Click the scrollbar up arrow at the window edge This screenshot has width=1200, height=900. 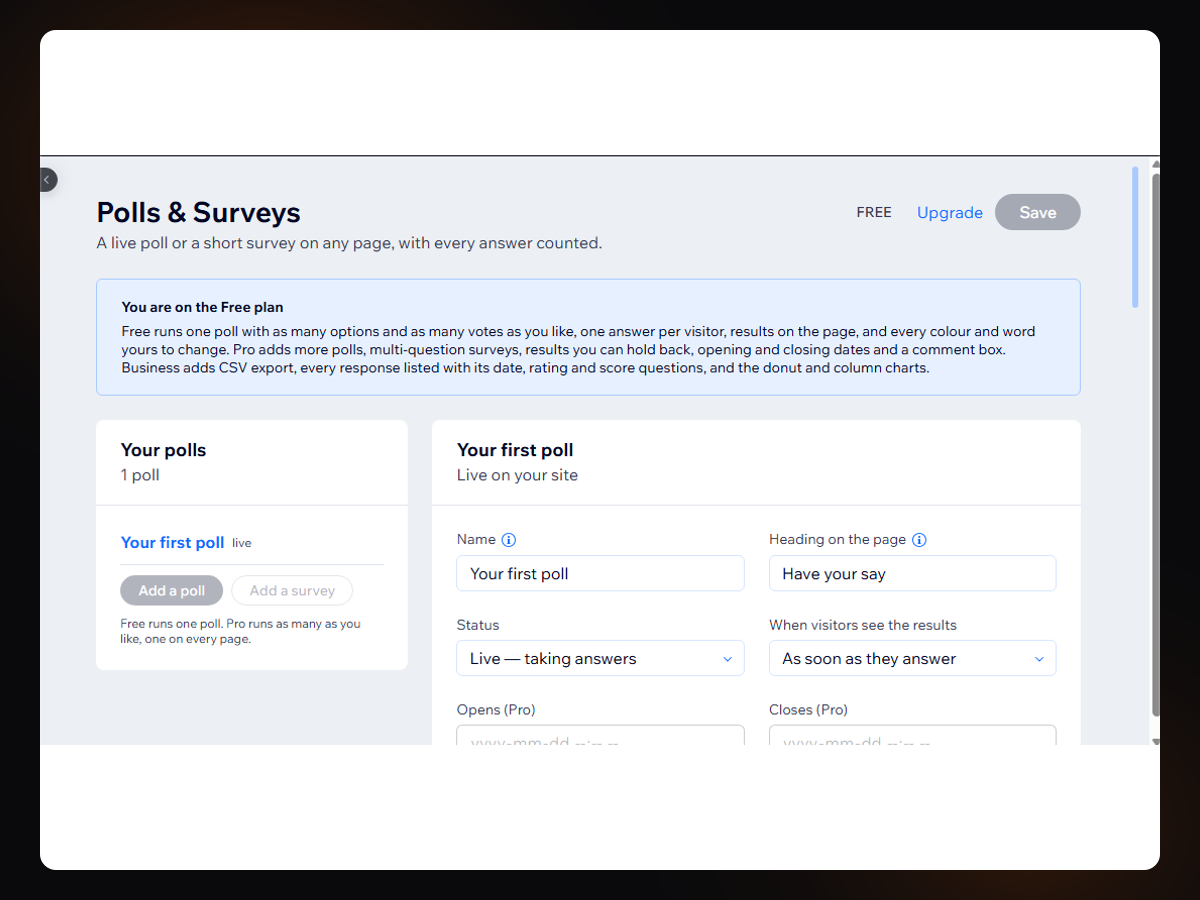coord(1156,164)
